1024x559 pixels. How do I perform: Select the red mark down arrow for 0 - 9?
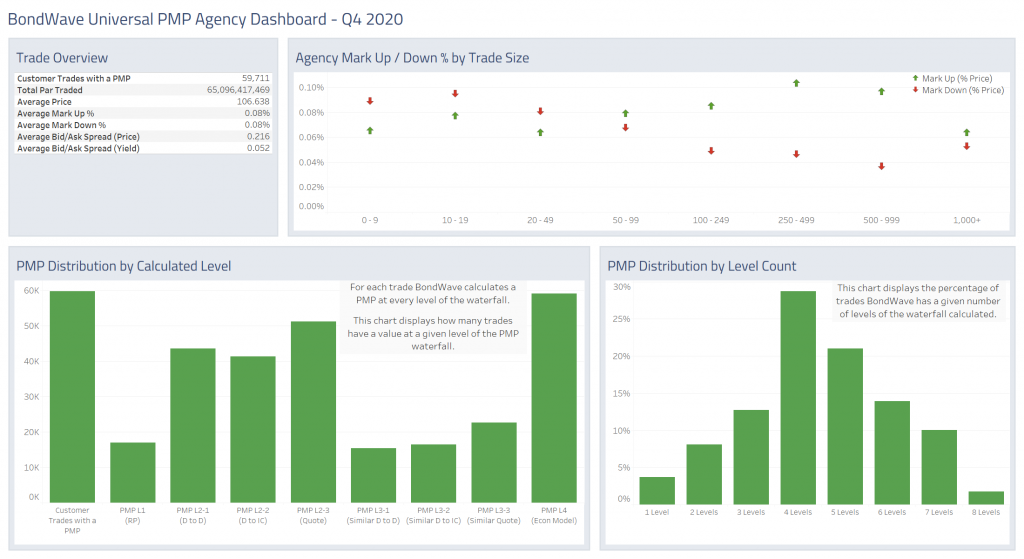(370, 101)
